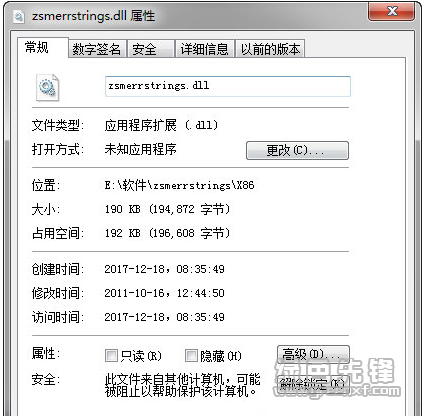Click the 应用程序扩展 (.dll) file type text
Viewport: 422px width, 416px height.
pos(161,125)
